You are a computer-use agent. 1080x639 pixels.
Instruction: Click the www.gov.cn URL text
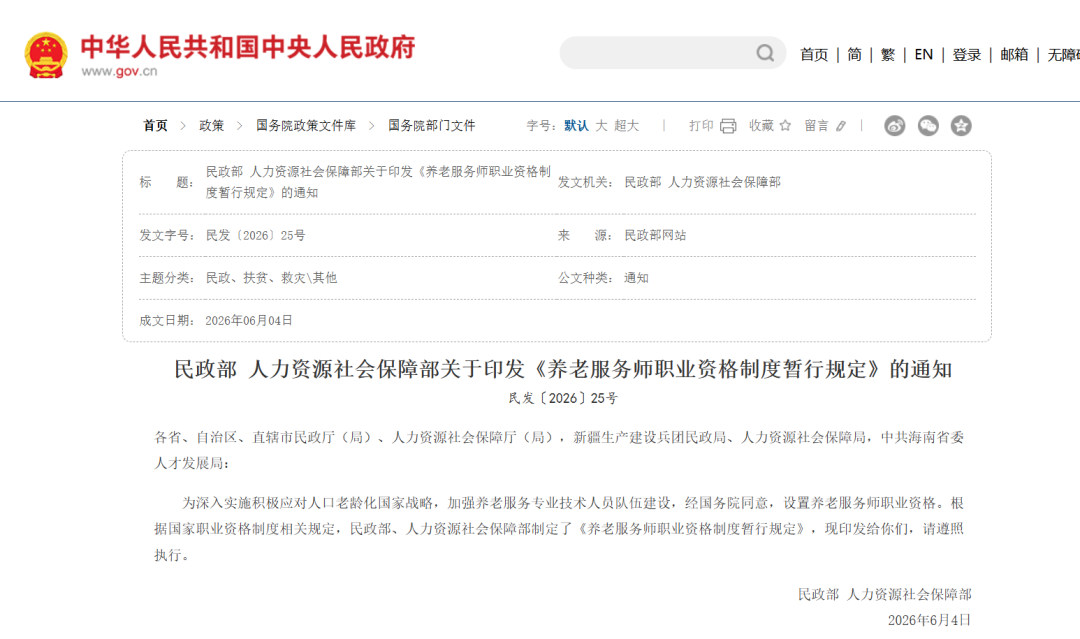click(119, 71)
